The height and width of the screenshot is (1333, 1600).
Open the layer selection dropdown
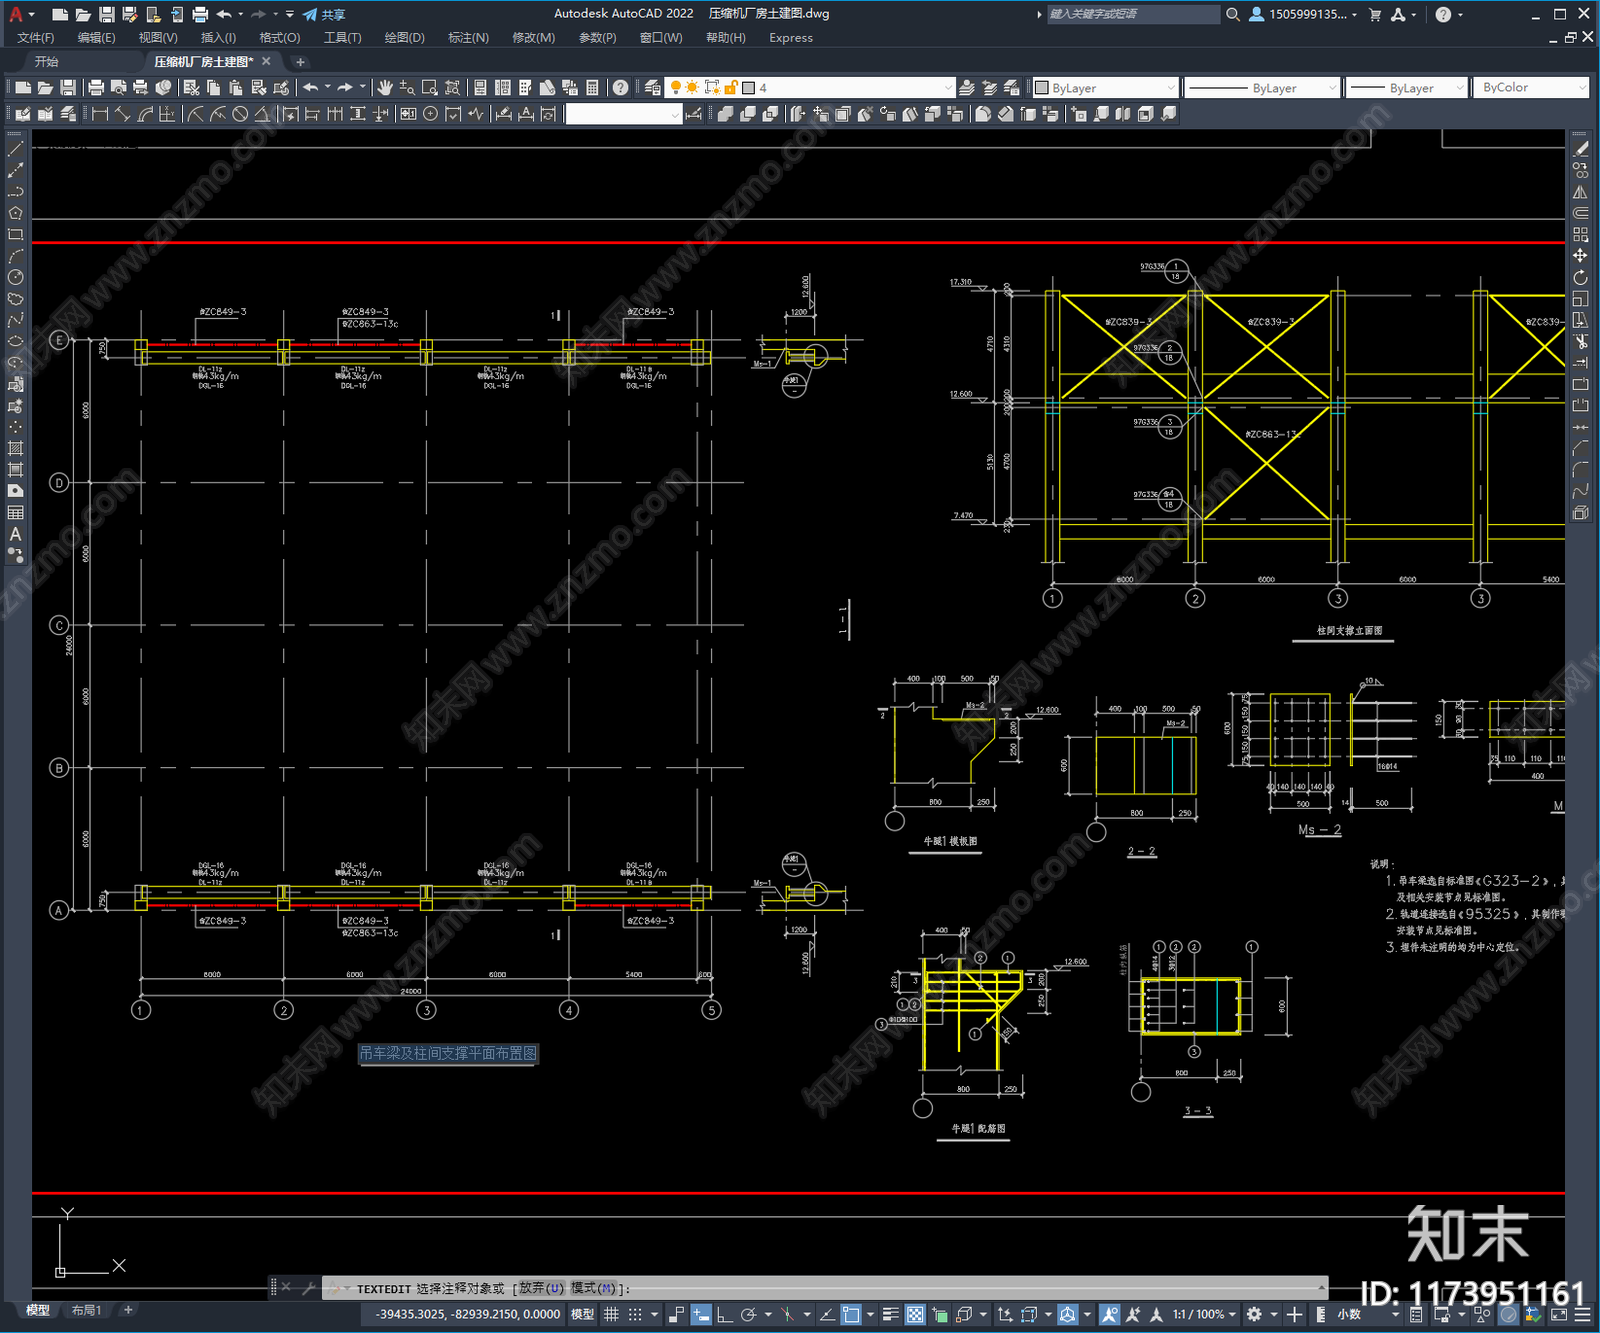click(x=812, y=88)
